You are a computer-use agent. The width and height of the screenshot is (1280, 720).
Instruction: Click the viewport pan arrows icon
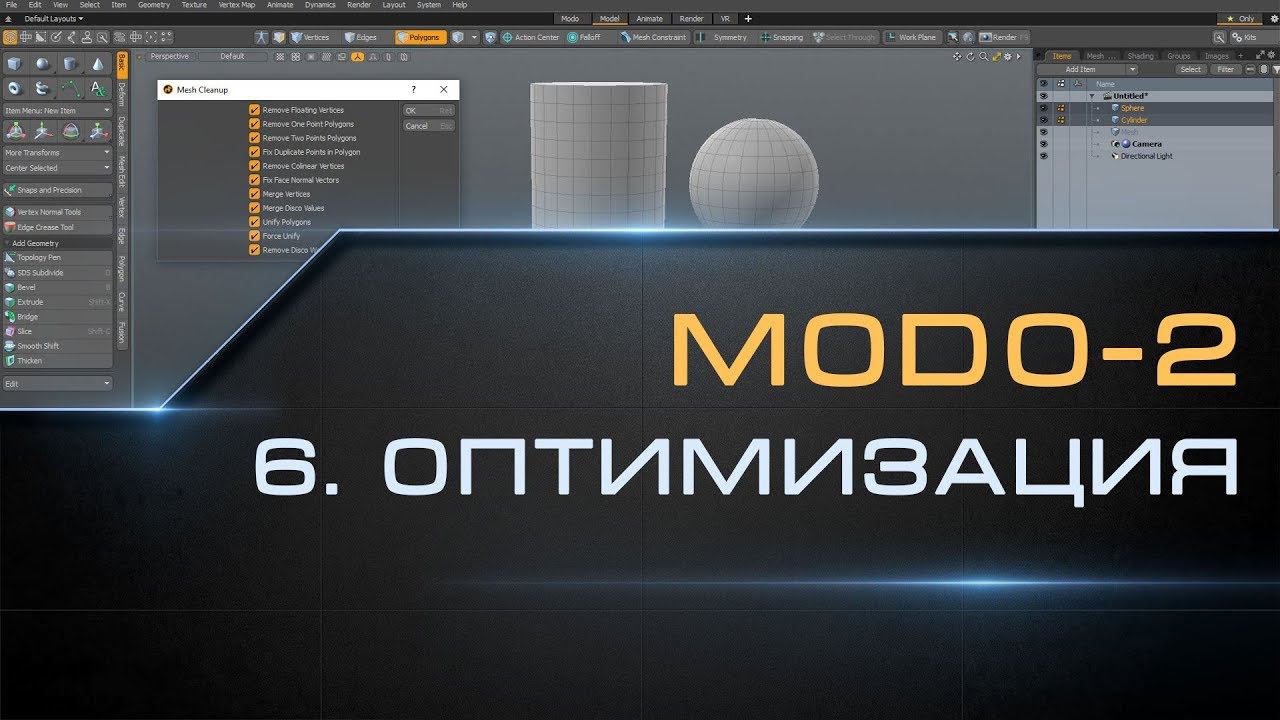point(958,56)
